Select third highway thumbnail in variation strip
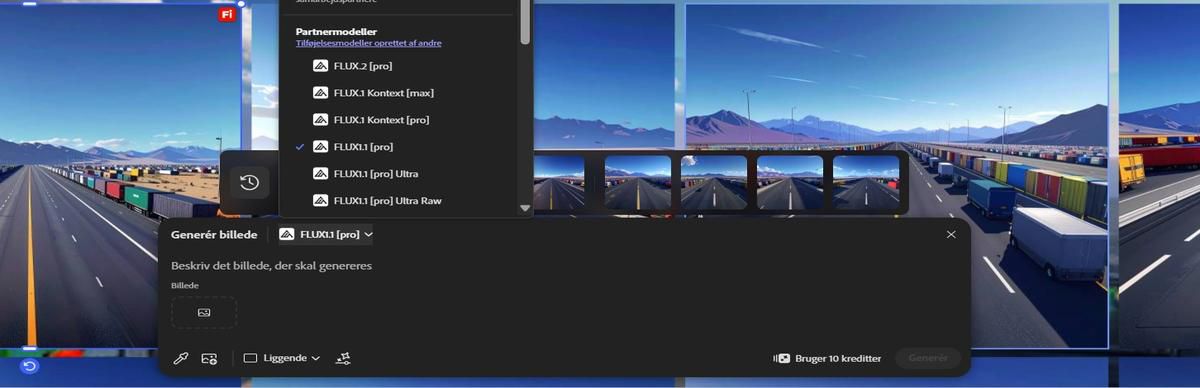This screenshot has height=388, width=1200. click(714, 182)
